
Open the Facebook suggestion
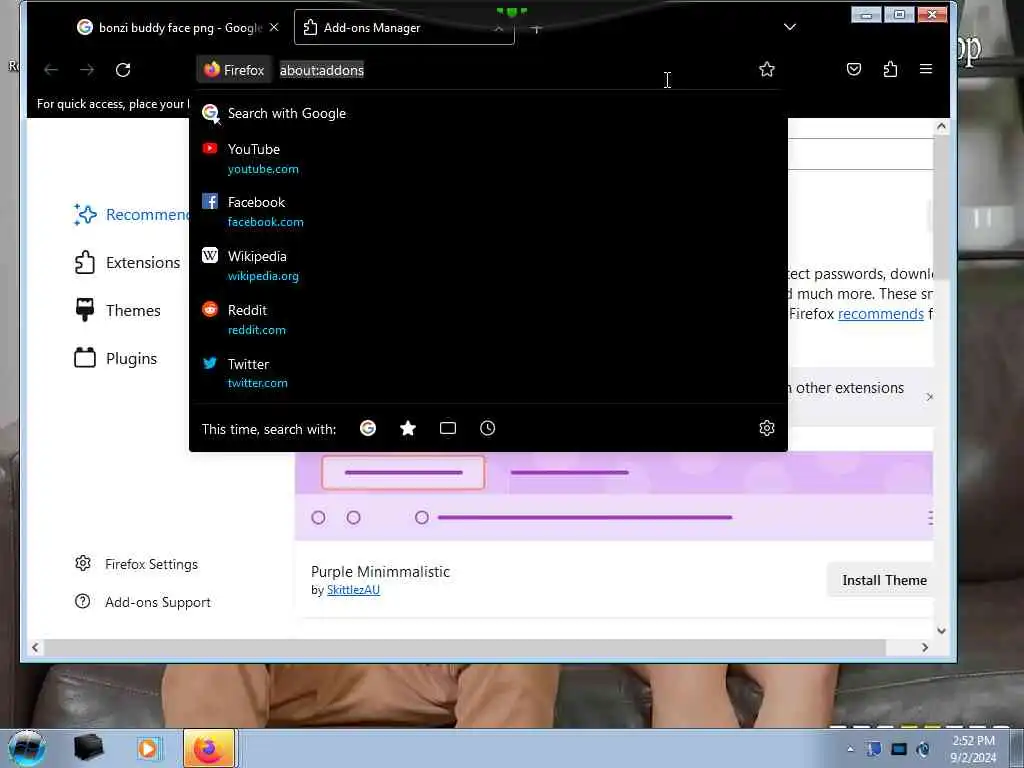point(488,212)
